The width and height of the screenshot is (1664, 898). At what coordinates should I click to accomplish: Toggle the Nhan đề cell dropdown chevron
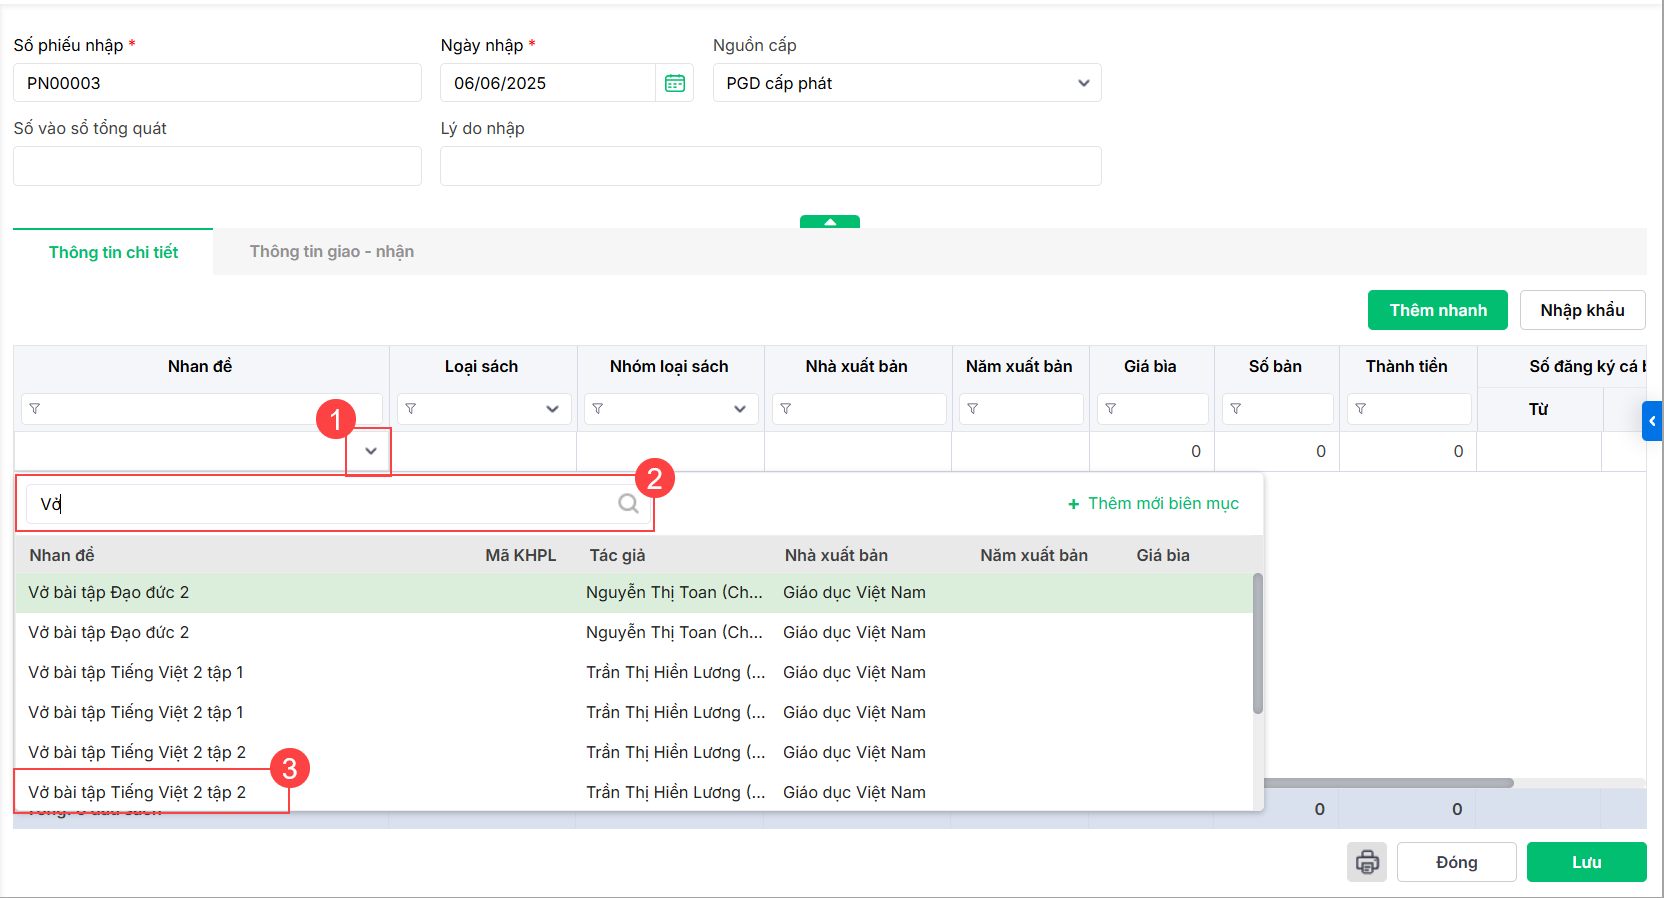pyautogui.click(x=371, y=451)
